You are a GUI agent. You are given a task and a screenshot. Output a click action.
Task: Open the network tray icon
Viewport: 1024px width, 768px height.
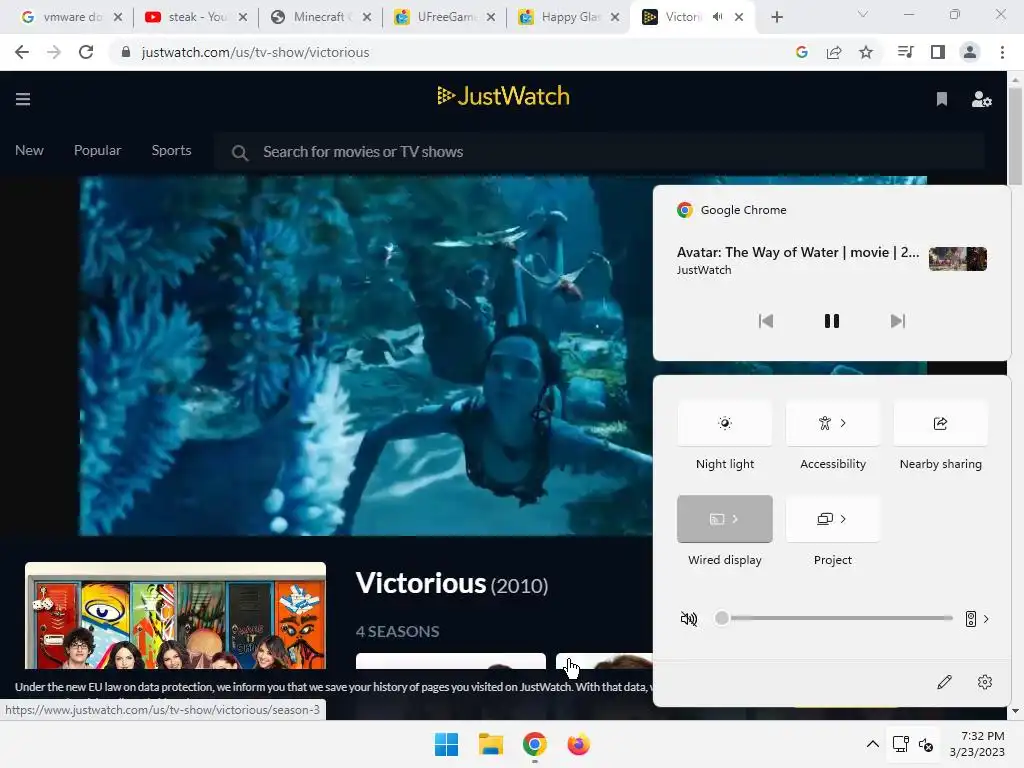tap(901, 744)
